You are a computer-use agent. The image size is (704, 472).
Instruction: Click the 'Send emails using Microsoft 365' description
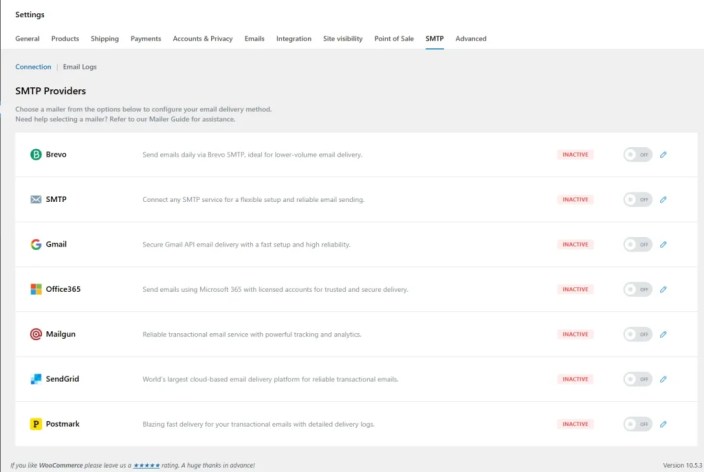(275, 289)
